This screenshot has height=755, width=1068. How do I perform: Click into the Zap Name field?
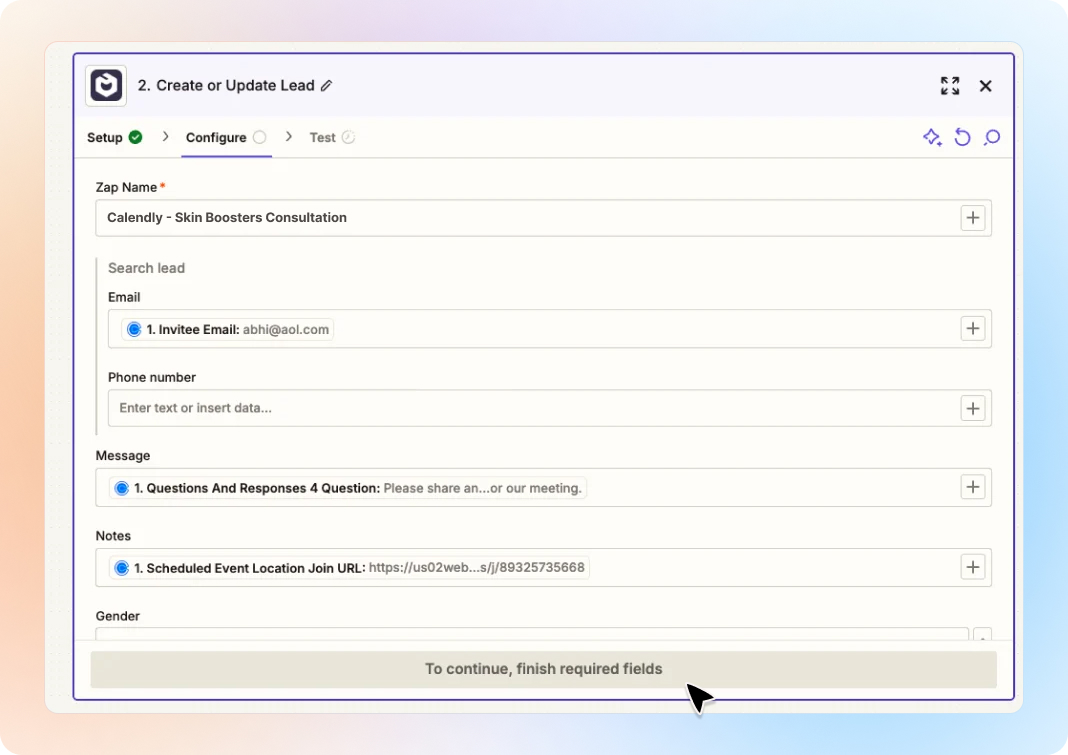coord(543,218)
